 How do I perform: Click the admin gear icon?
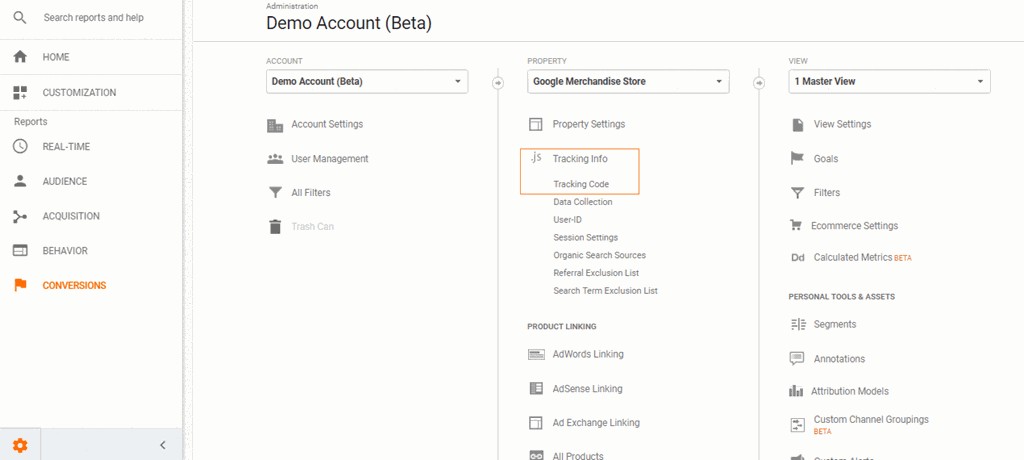[x=20, y=445]
